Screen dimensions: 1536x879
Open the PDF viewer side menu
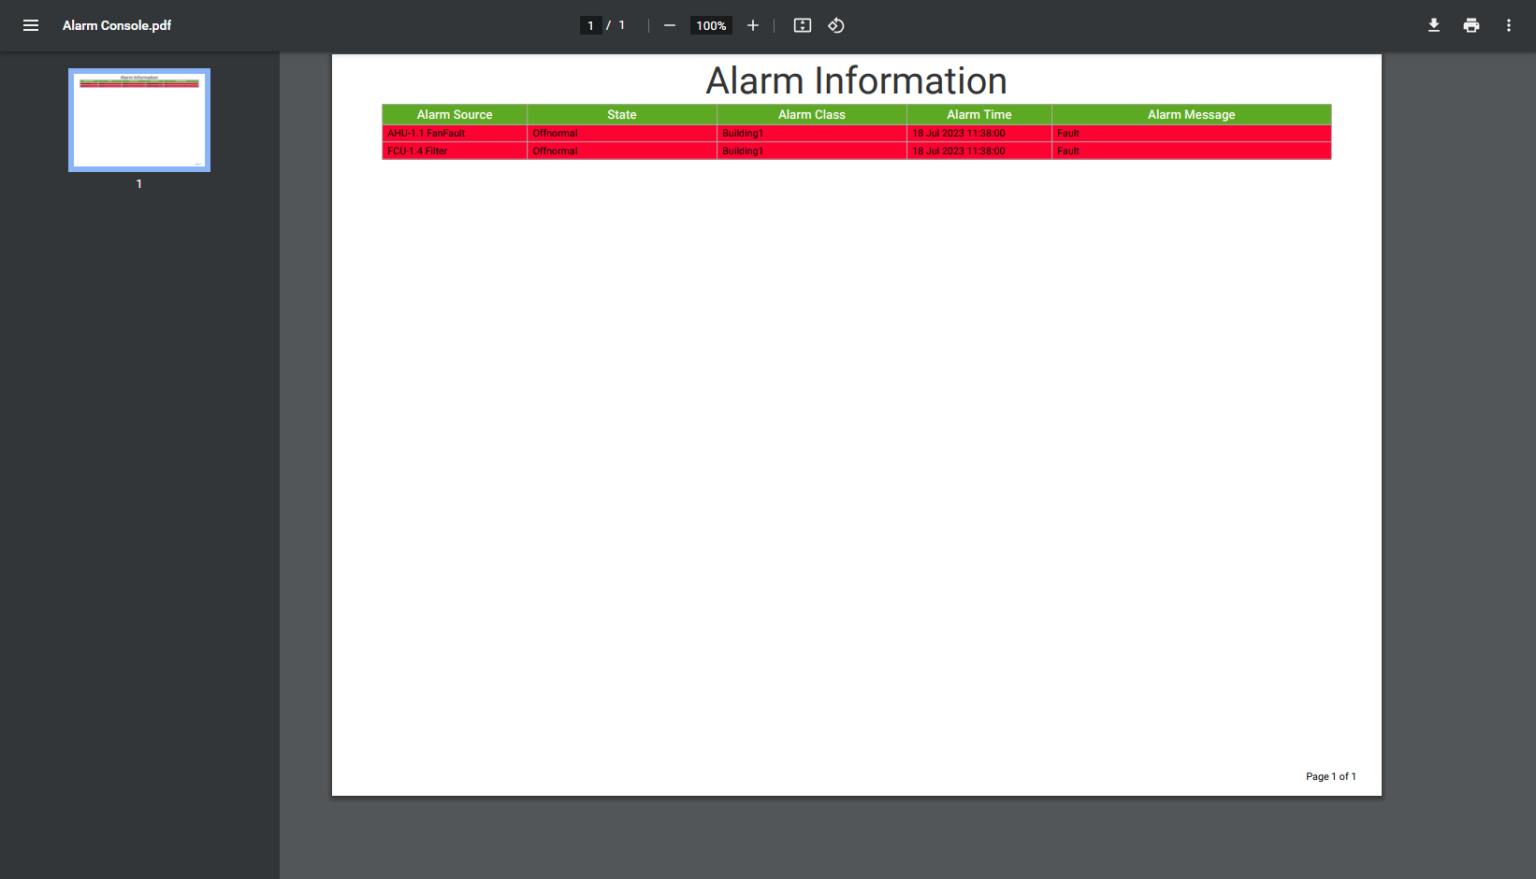tap(30, 25)
